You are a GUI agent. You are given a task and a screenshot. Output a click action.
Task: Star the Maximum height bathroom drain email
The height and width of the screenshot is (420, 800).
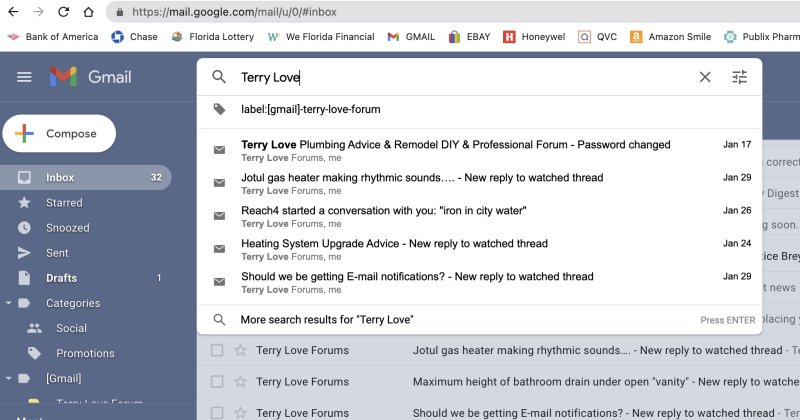click(x=240, y=382)
